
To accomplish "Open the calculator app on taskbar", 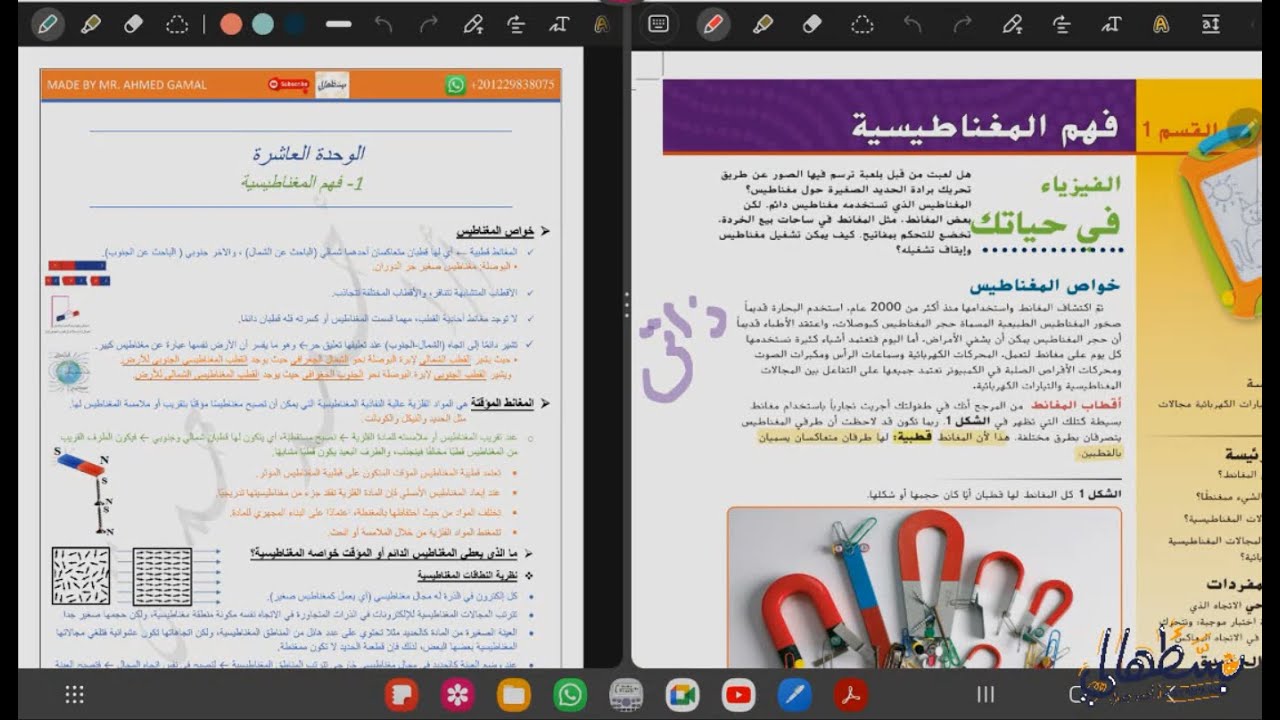I will coord(626,695).
